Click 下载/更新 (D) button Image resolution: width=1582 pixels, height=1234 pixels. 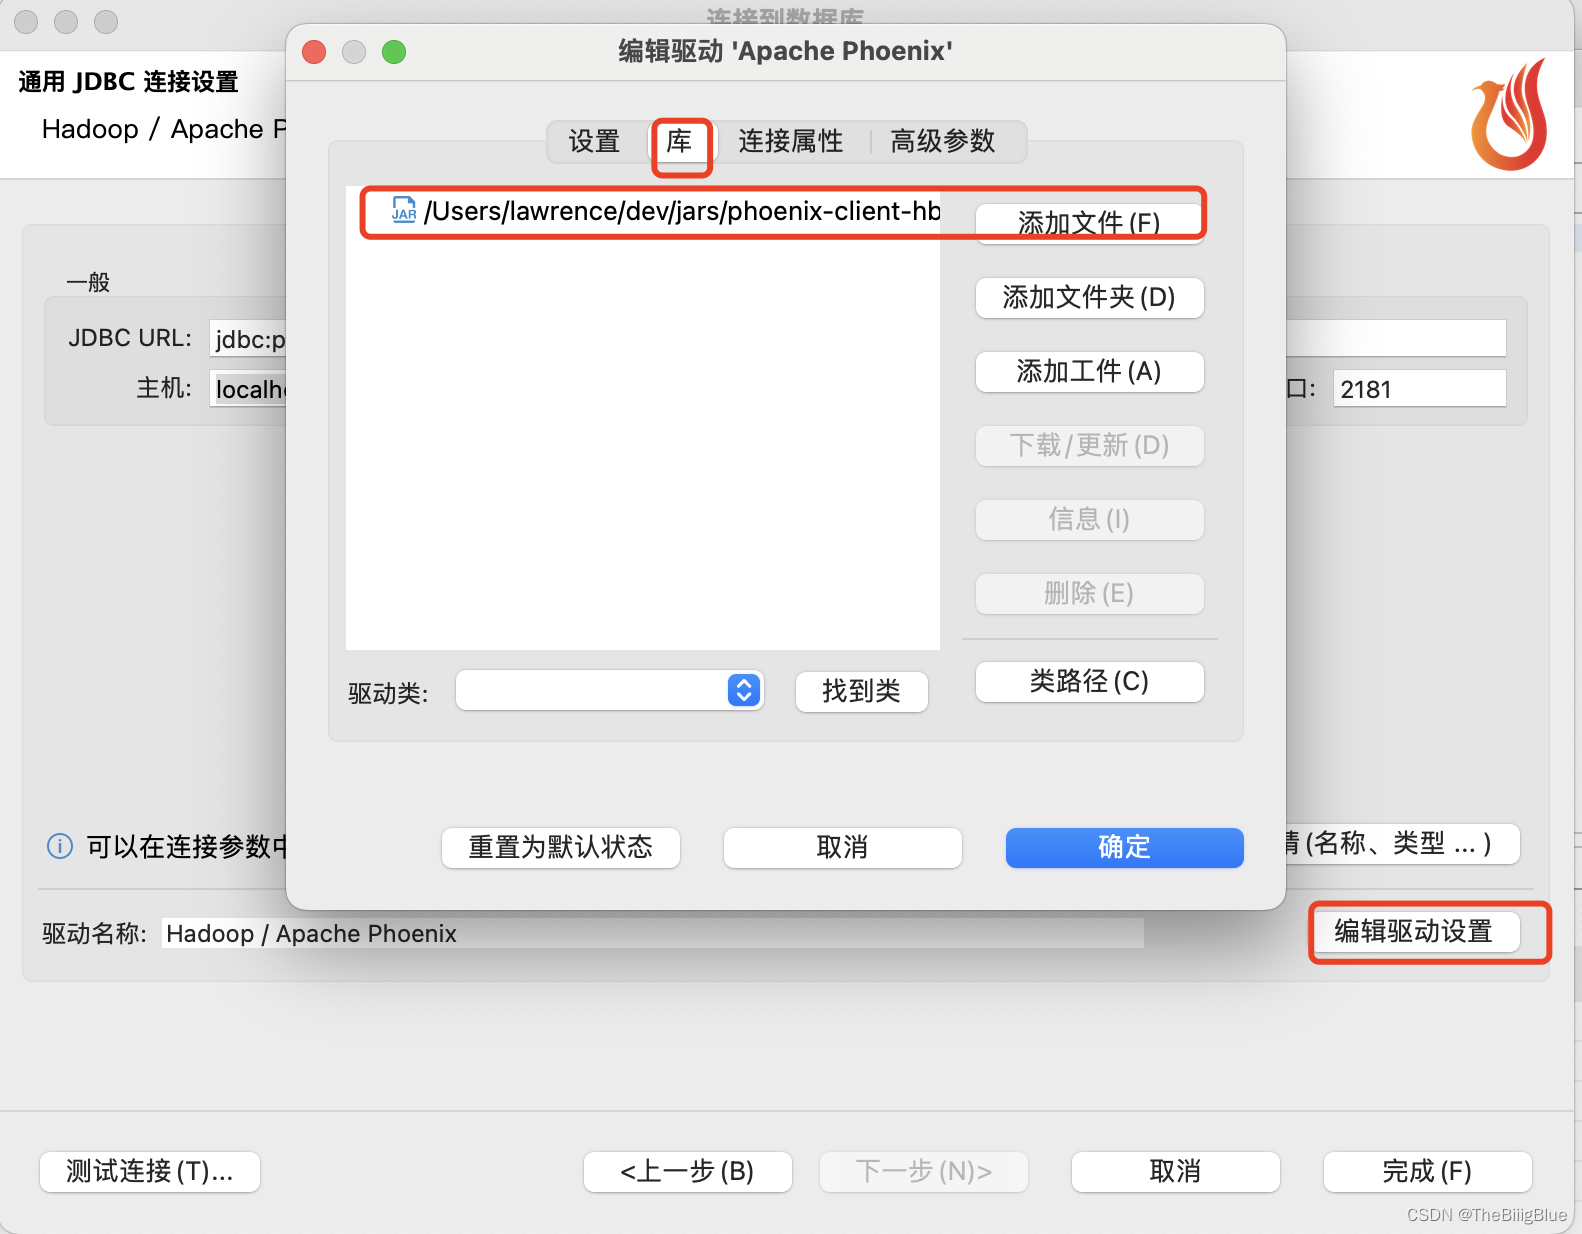point(1089,445)
